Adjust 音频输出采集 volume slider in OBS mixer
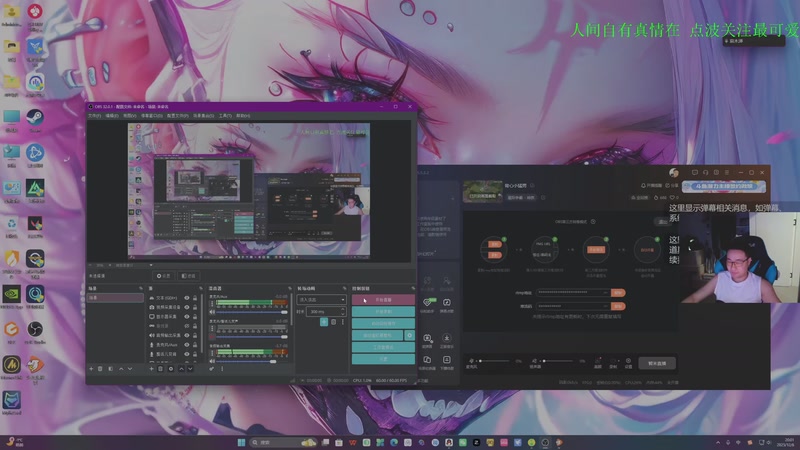 [252, 362]
